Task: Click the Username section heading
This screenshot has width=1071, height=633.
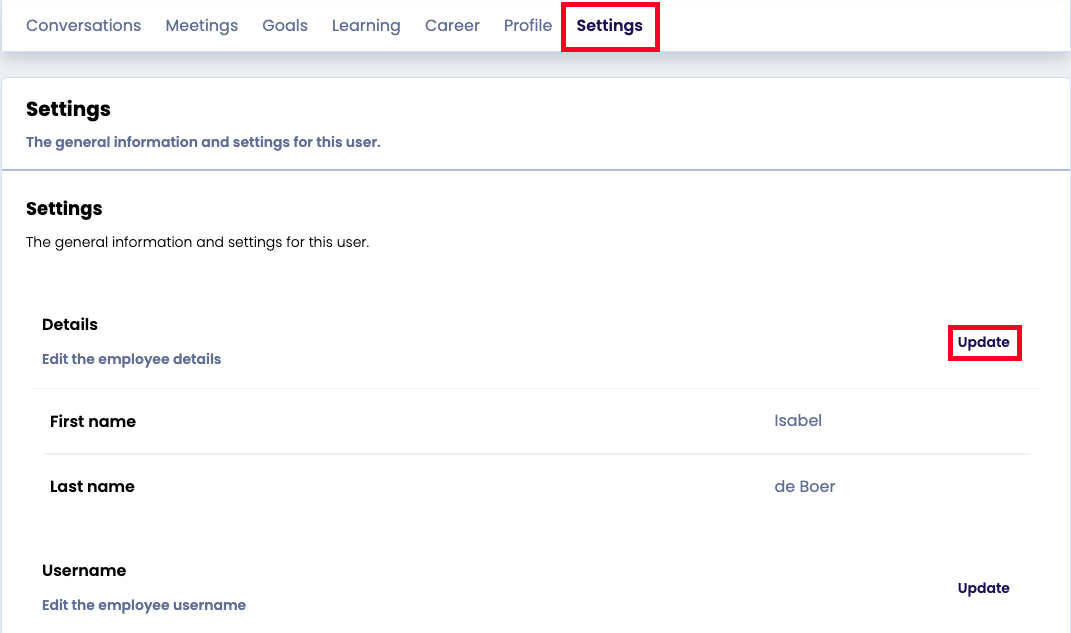Action: click(84, 571)
